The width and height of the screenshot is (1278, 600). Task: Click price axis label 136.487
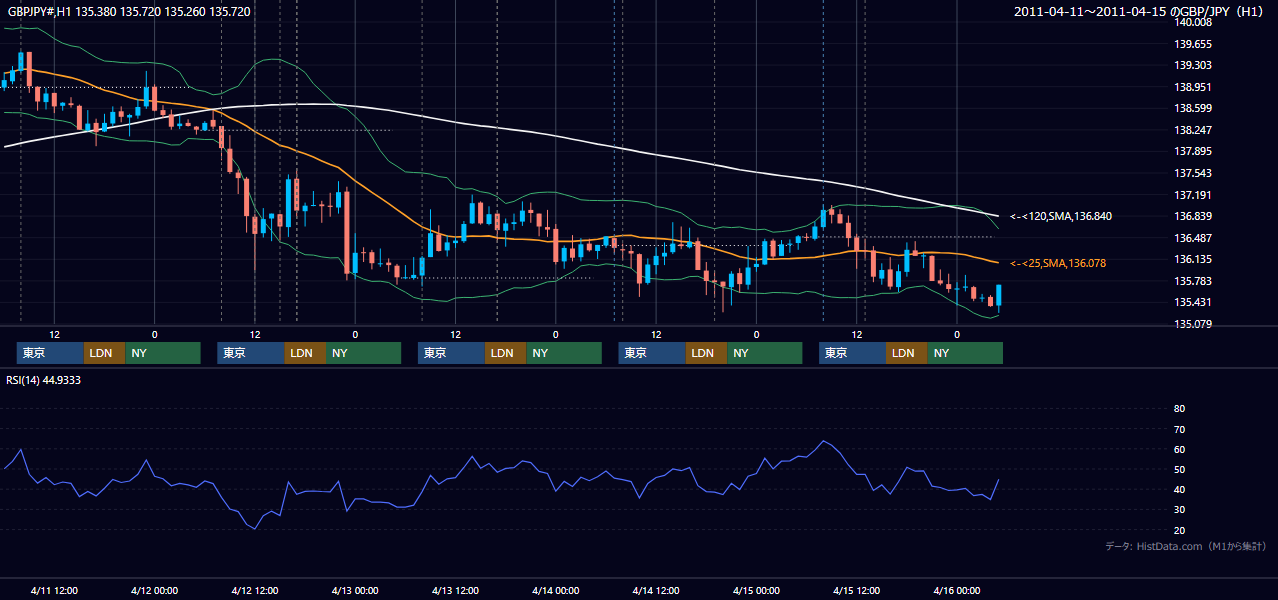click(1193, 238)
